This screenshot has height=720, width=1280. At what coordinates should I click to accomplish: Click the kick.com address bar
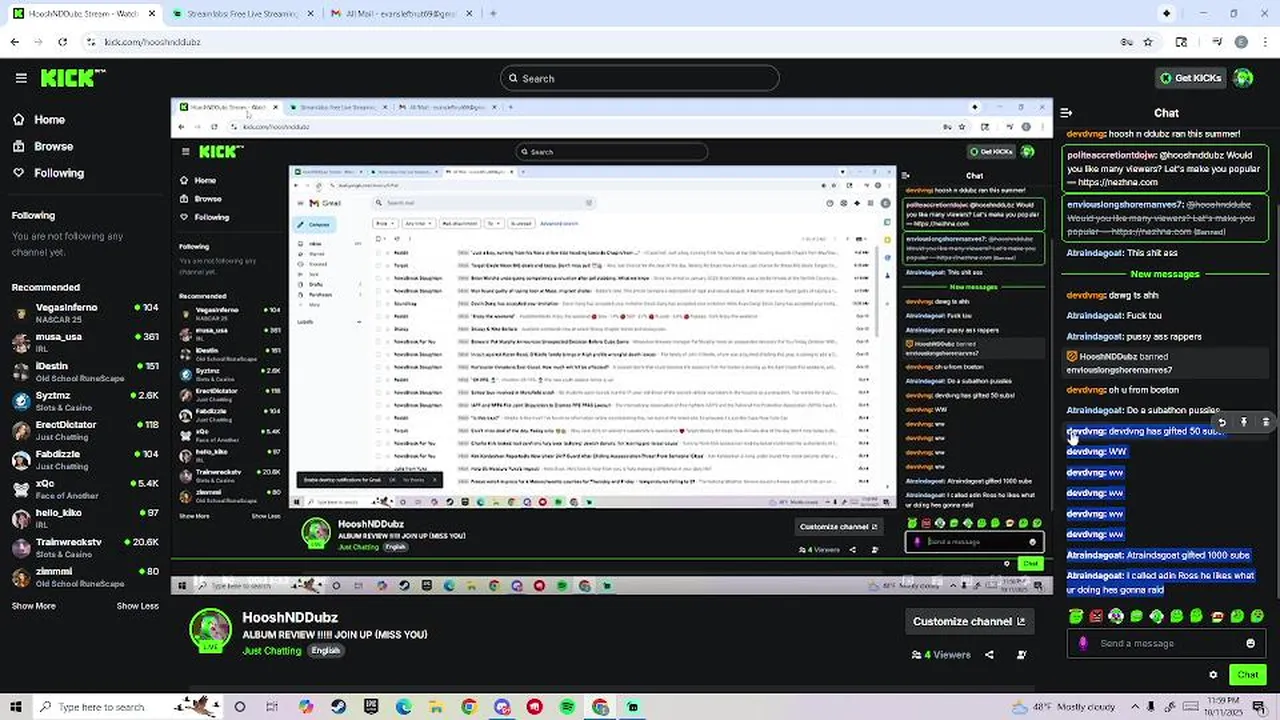(600, 42)
